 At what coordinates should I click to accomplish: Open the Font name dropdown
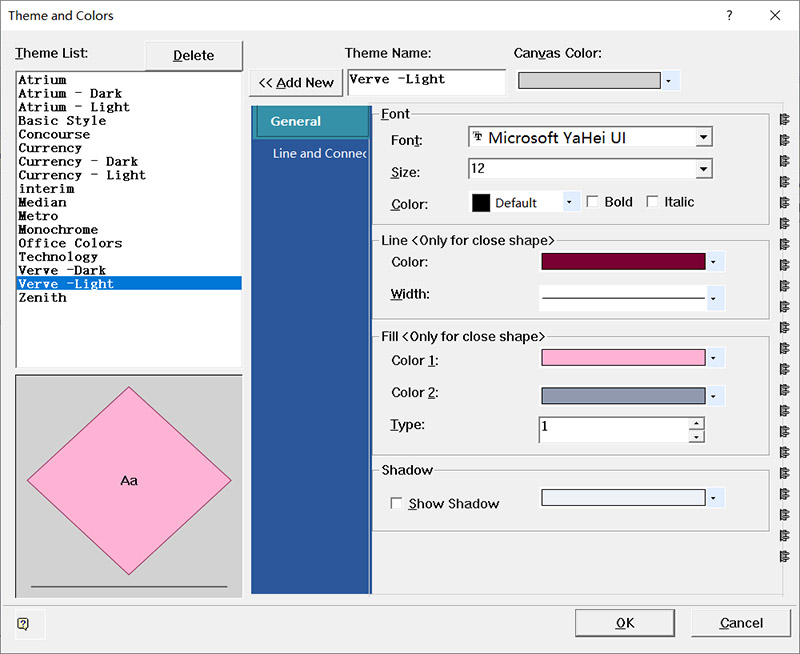703,137
